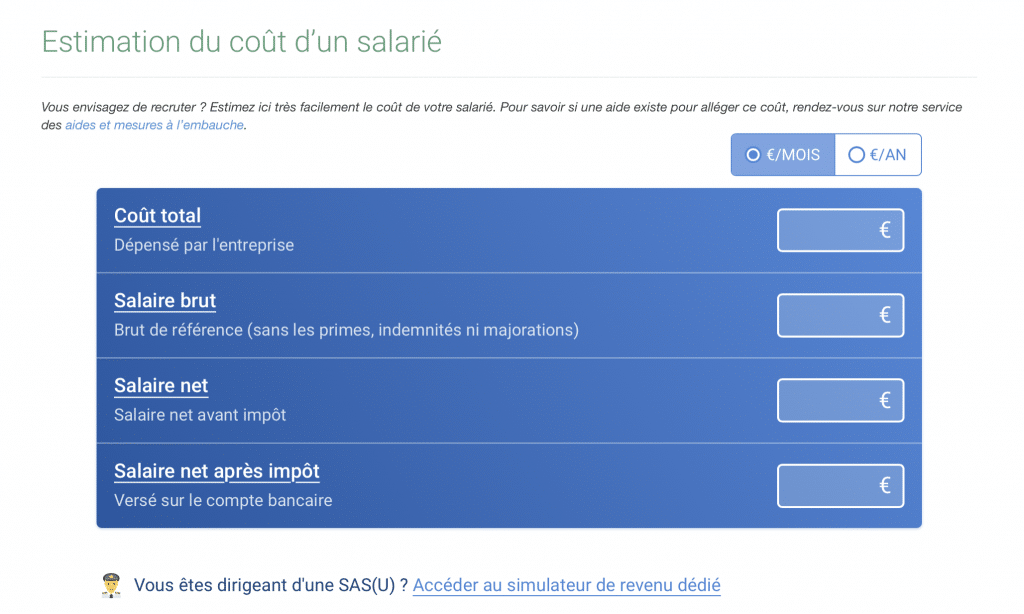Focus the Salaire brut amount input
Image resolution: width=1024 pixels, height=614 pixels.
840,315
